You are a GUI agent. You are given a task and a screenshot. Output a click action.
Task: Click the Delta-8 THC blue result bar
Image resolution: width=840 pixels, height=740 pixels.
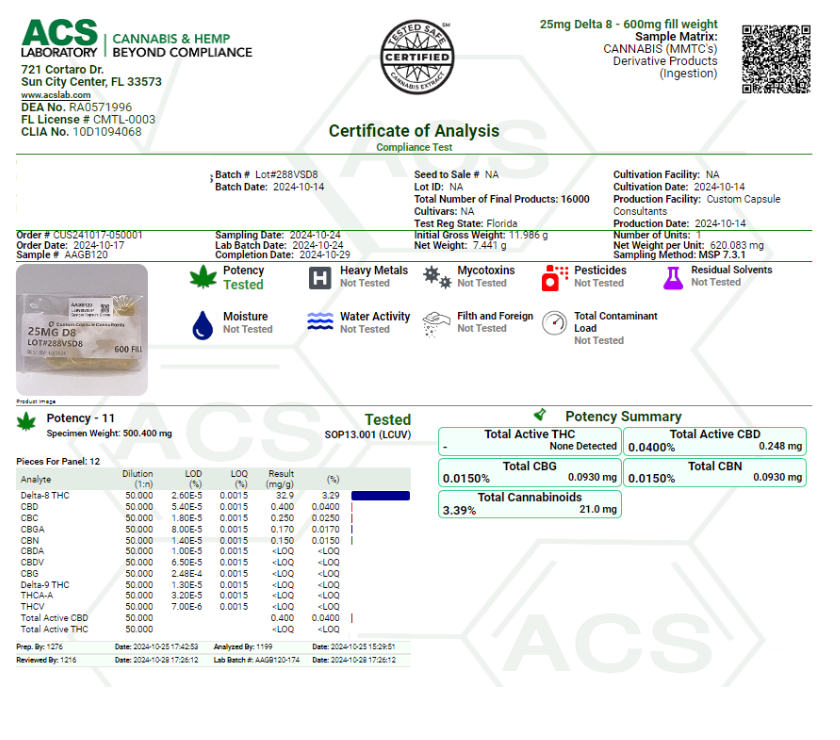[x=380, y=496]
